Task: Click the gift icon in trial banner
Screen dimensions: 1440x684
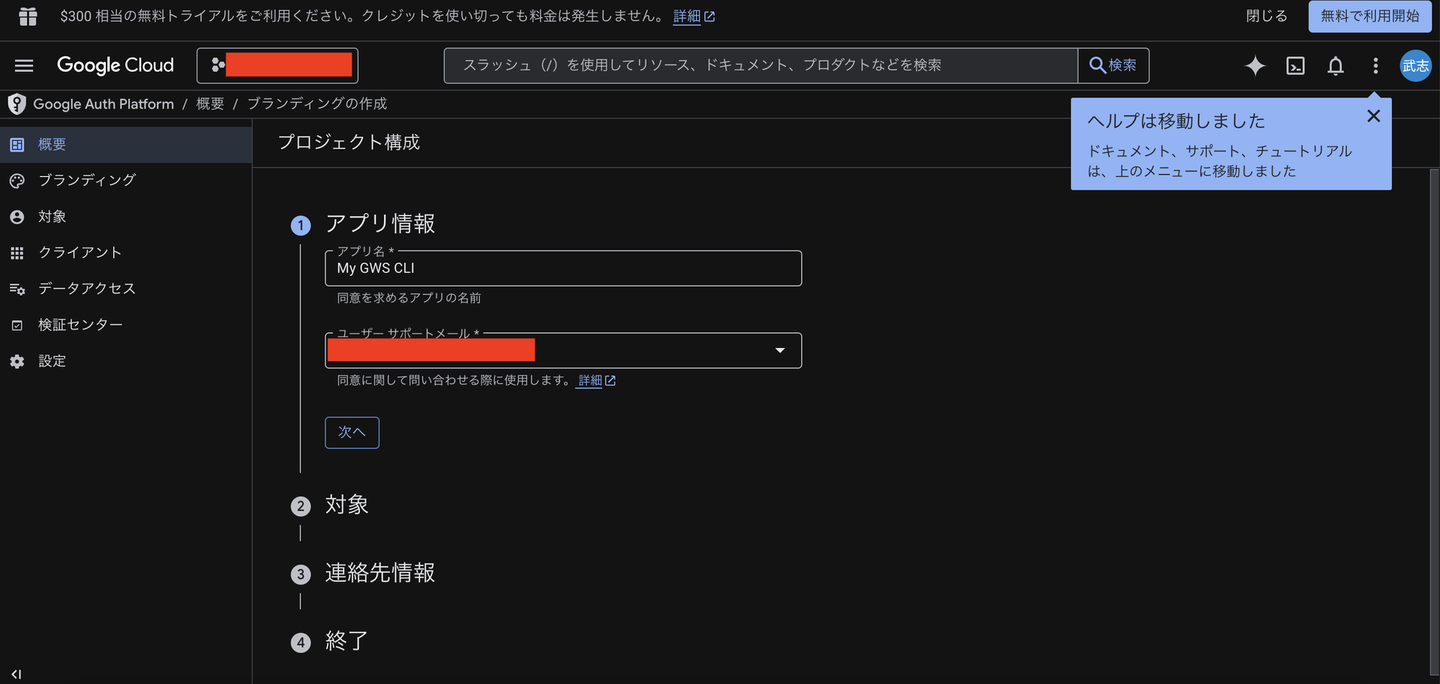Action: 28,16
